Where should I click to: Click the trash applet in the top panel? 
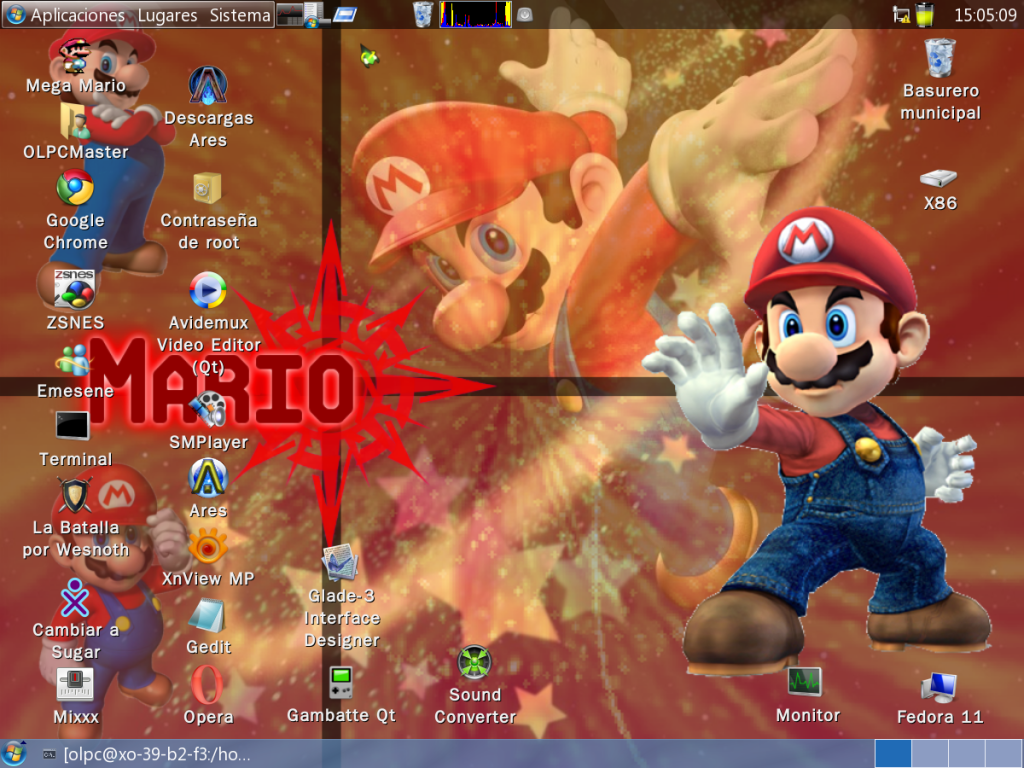[x=423, y=14]
